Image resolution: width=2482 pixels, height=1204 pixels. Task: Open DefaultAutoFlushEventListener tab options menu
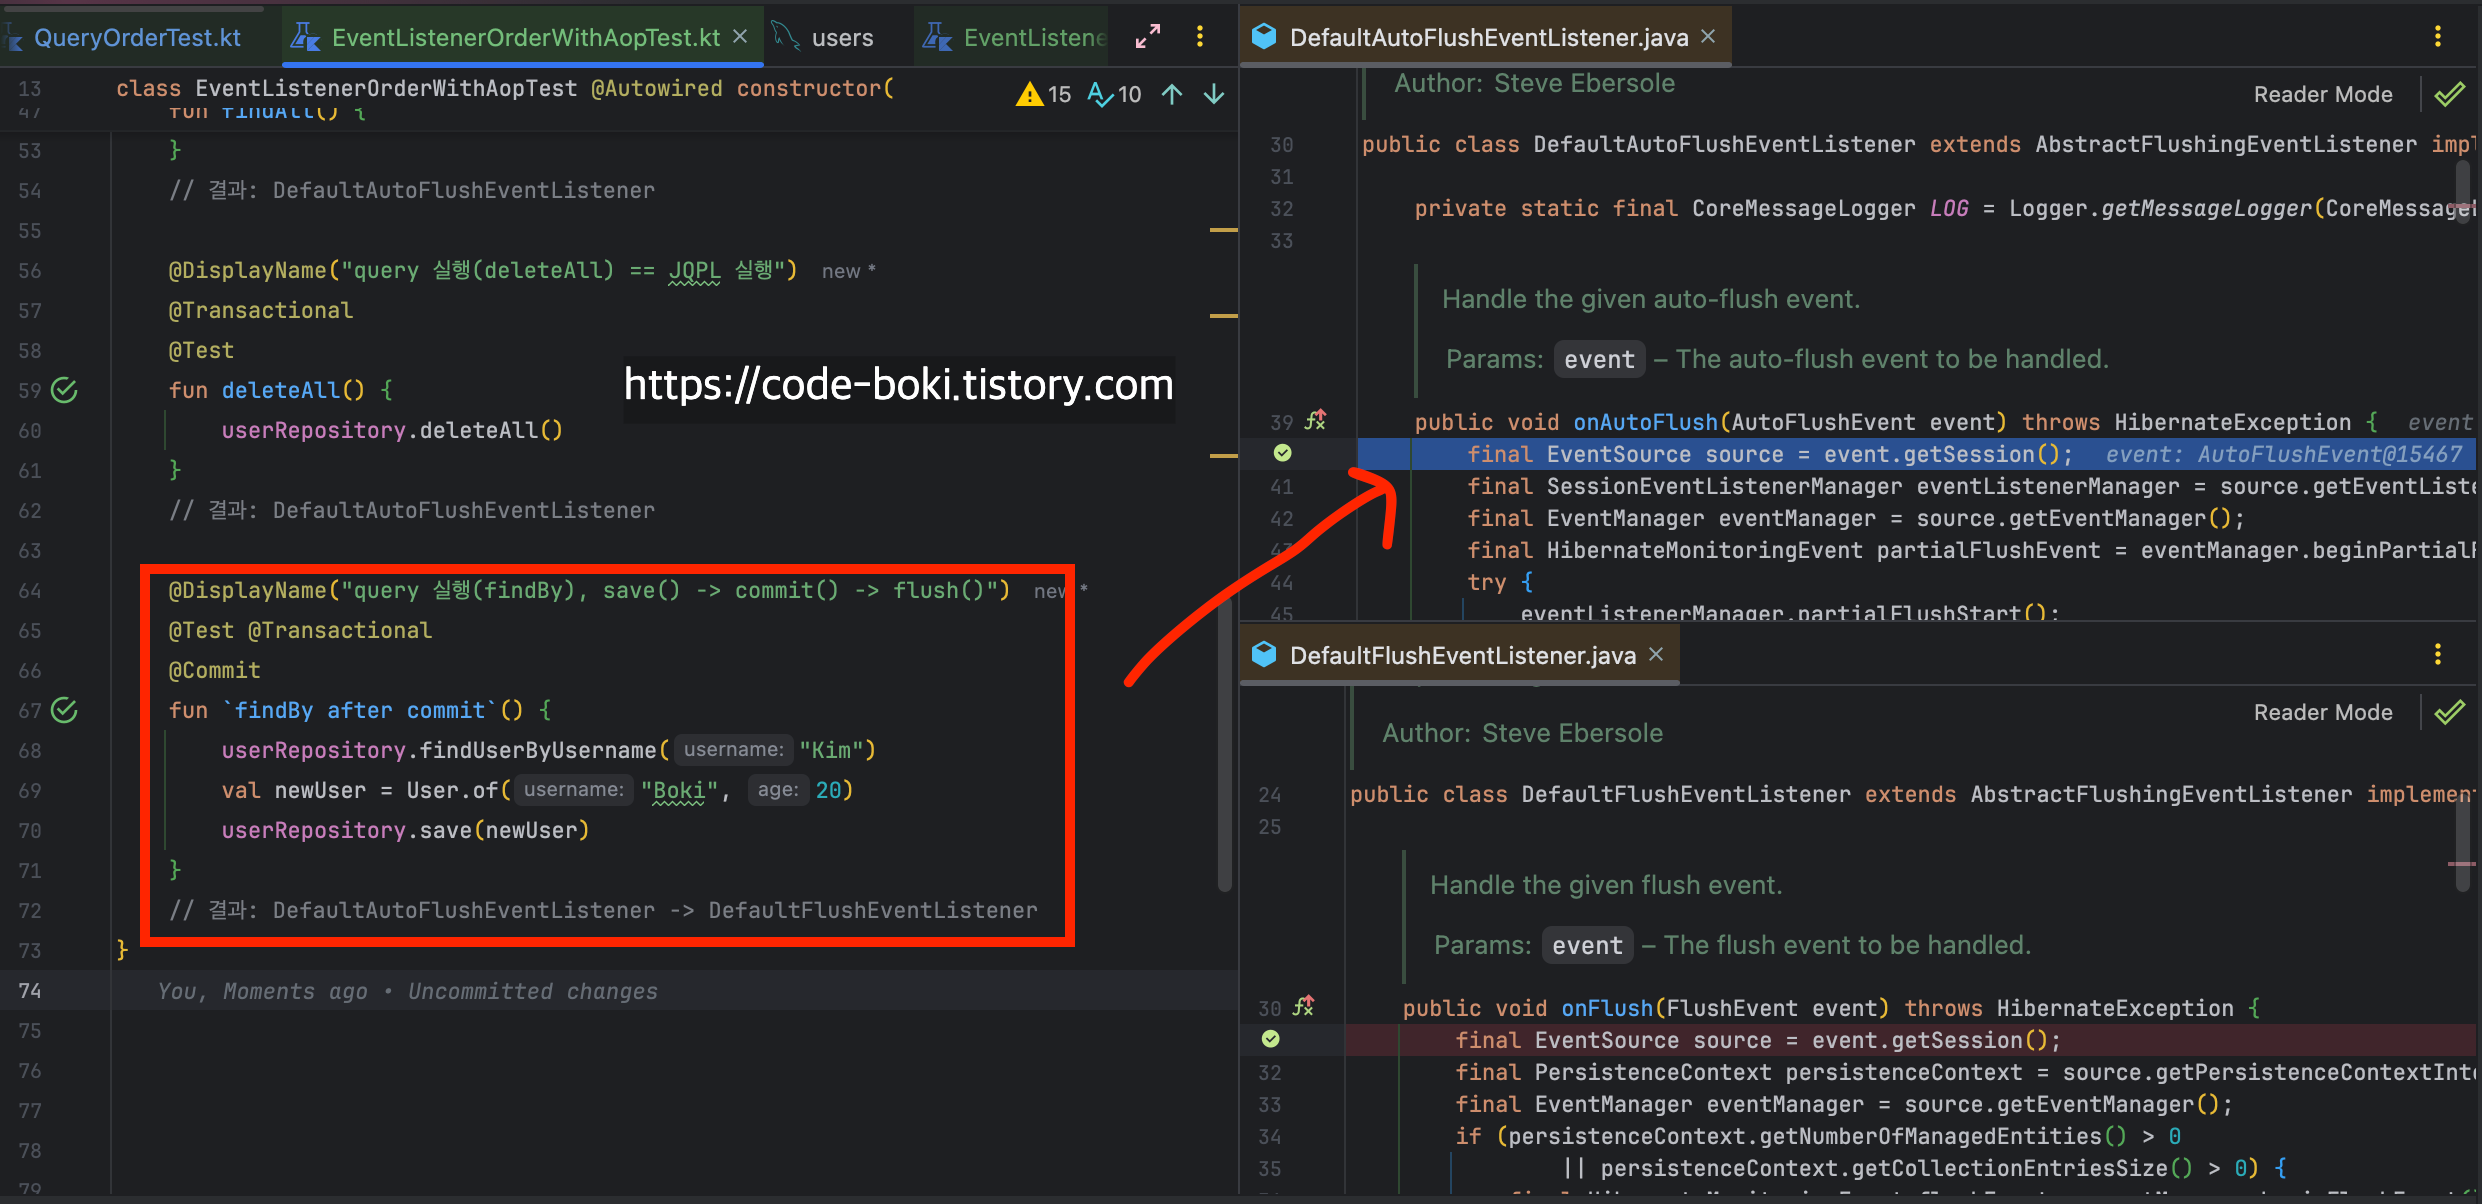[2437, 37]
